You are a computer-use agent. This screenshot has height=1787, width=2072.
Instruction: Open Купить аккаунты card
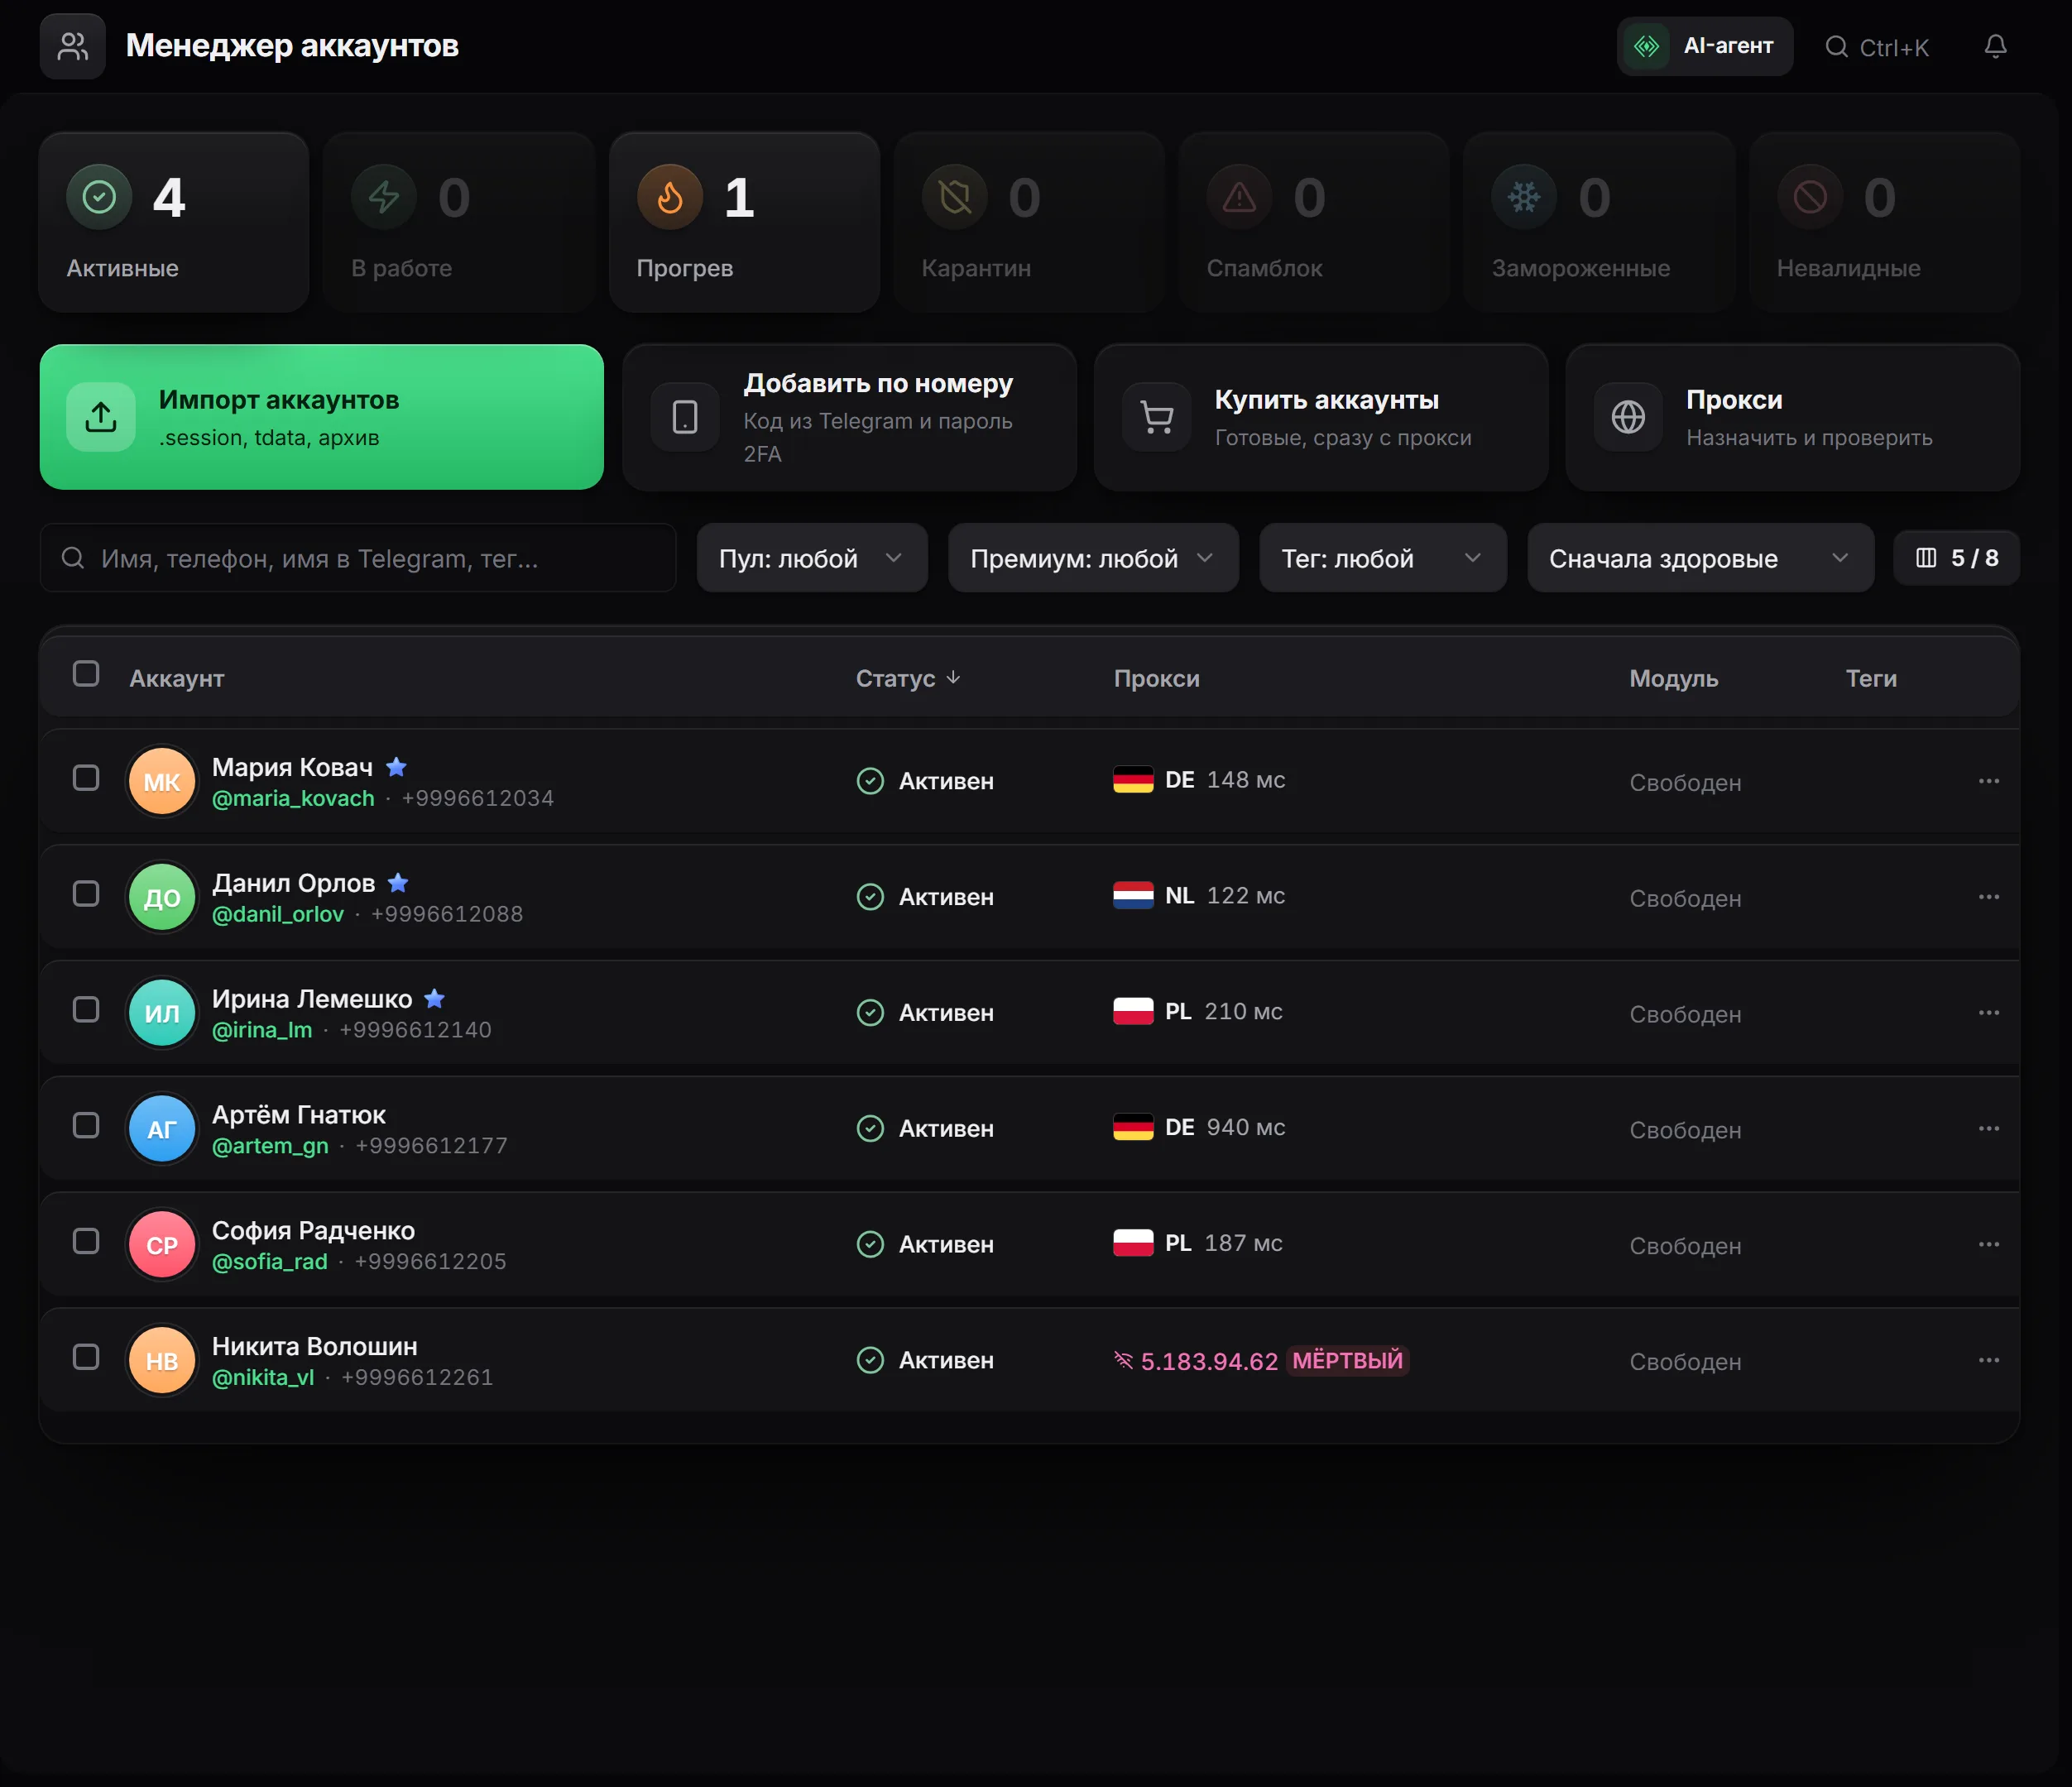[1321, 417]
